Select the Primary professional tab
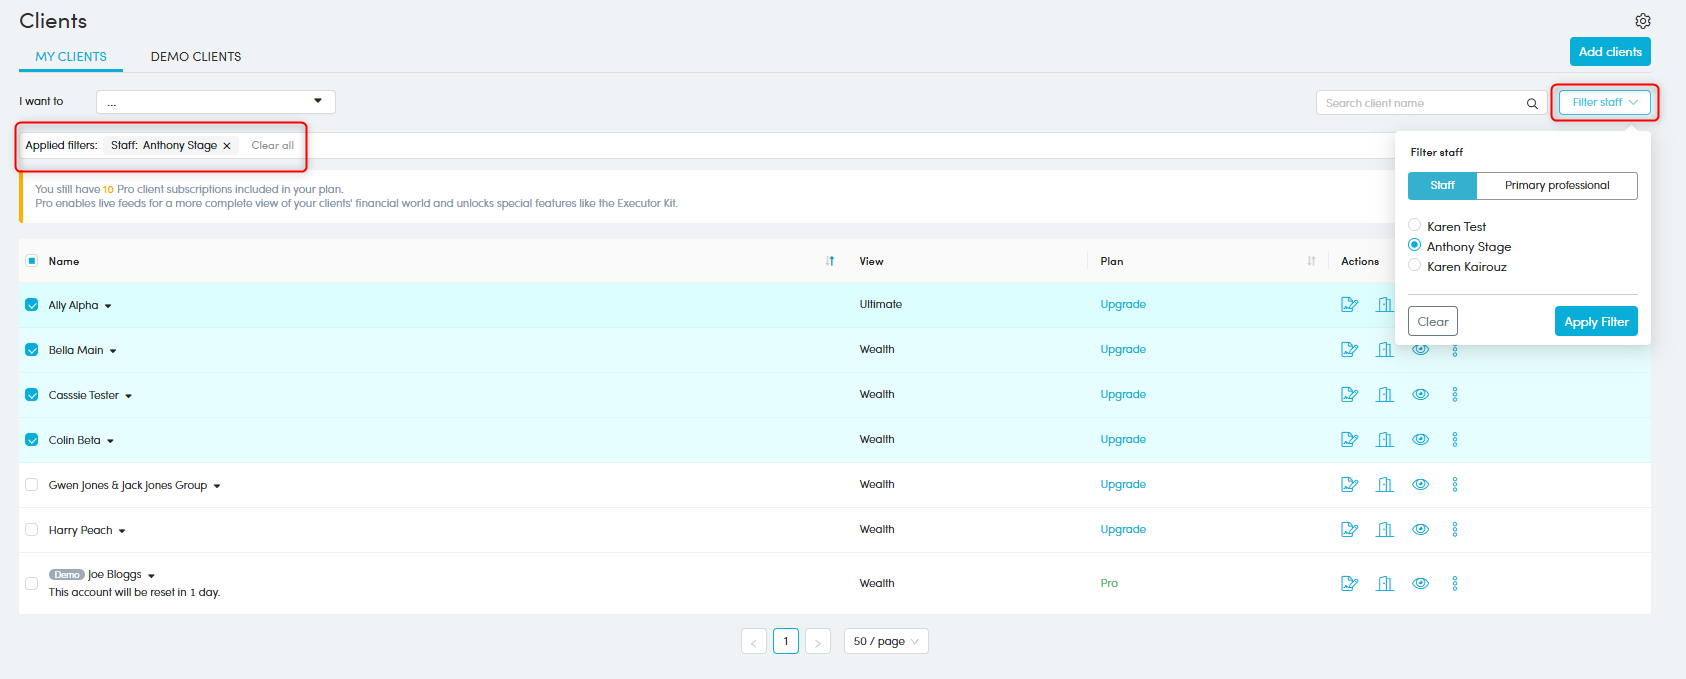The image size is (1686, 679). point(1556,186)
